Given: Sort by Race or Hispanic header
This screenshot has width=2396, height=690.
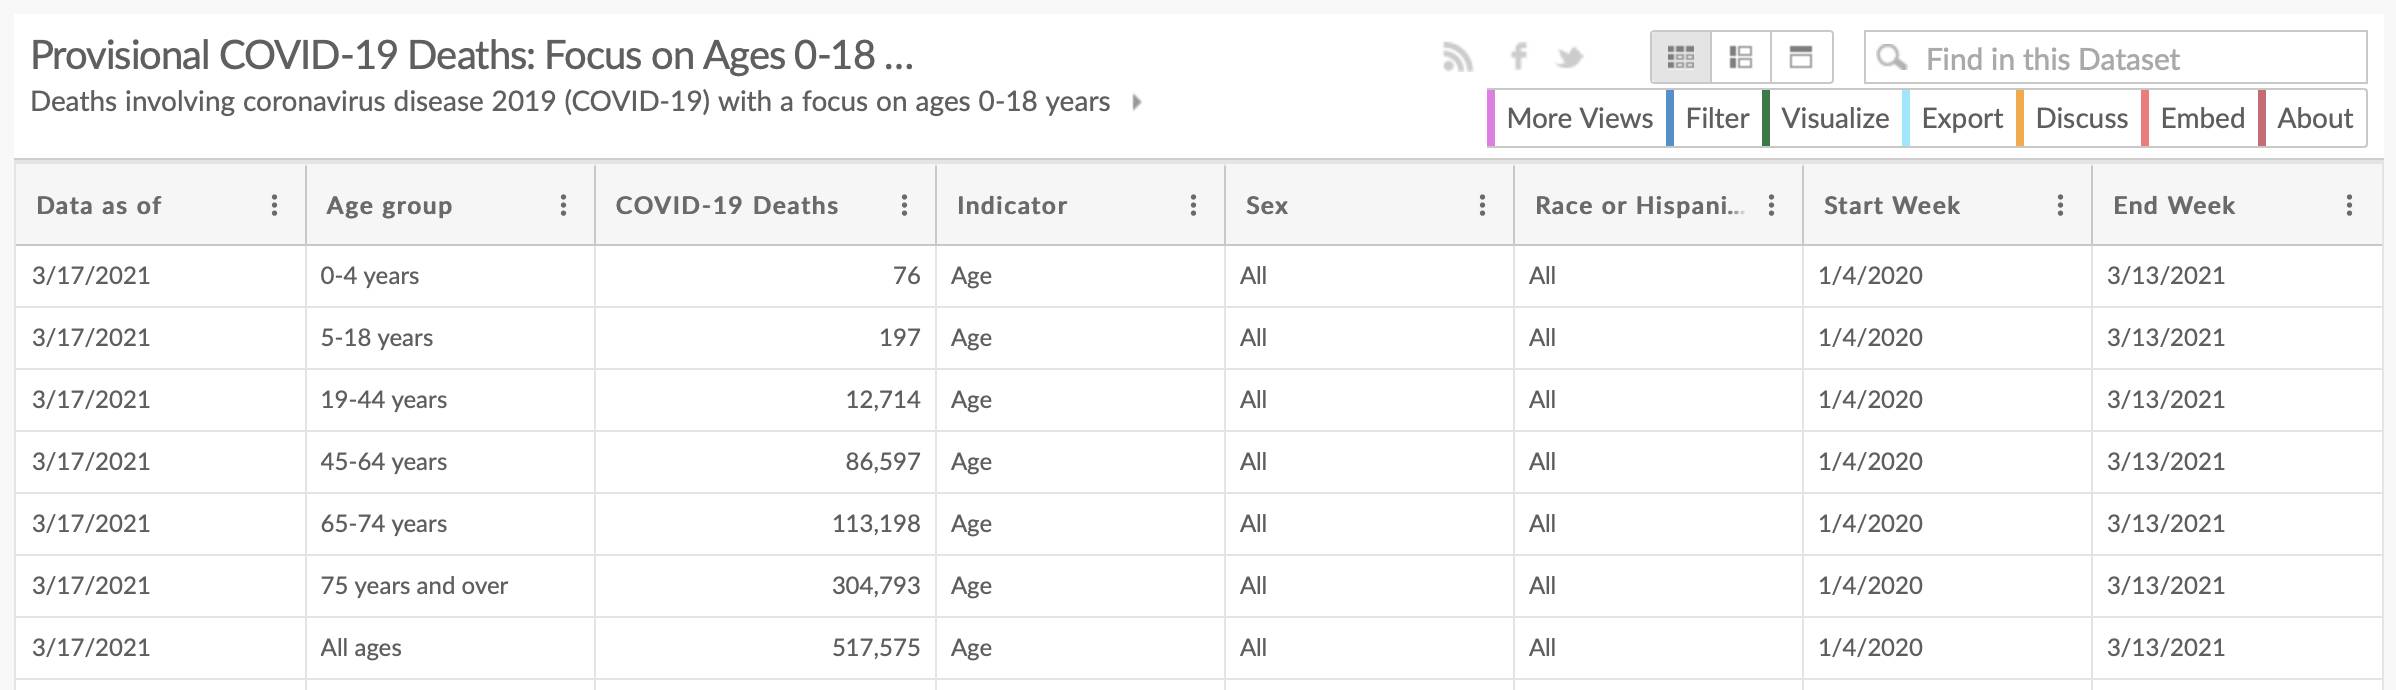Looking at the screenshot, I should click(x=1639, y=205).
